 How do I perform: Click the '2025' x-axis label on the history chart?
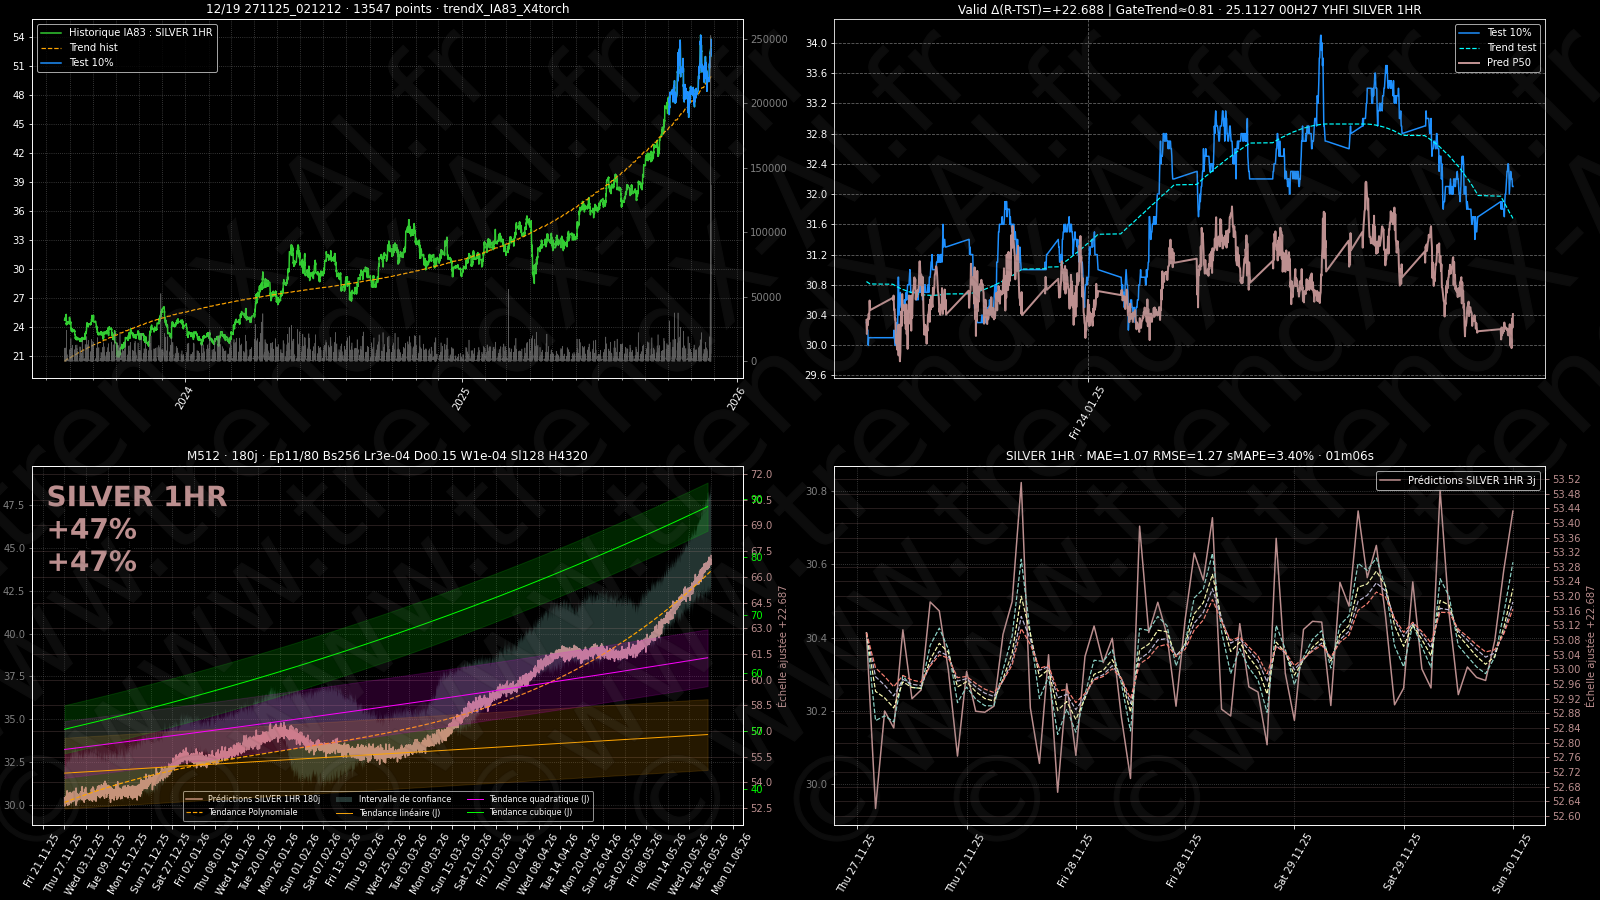pyautogui.click(x=461, y=398)
